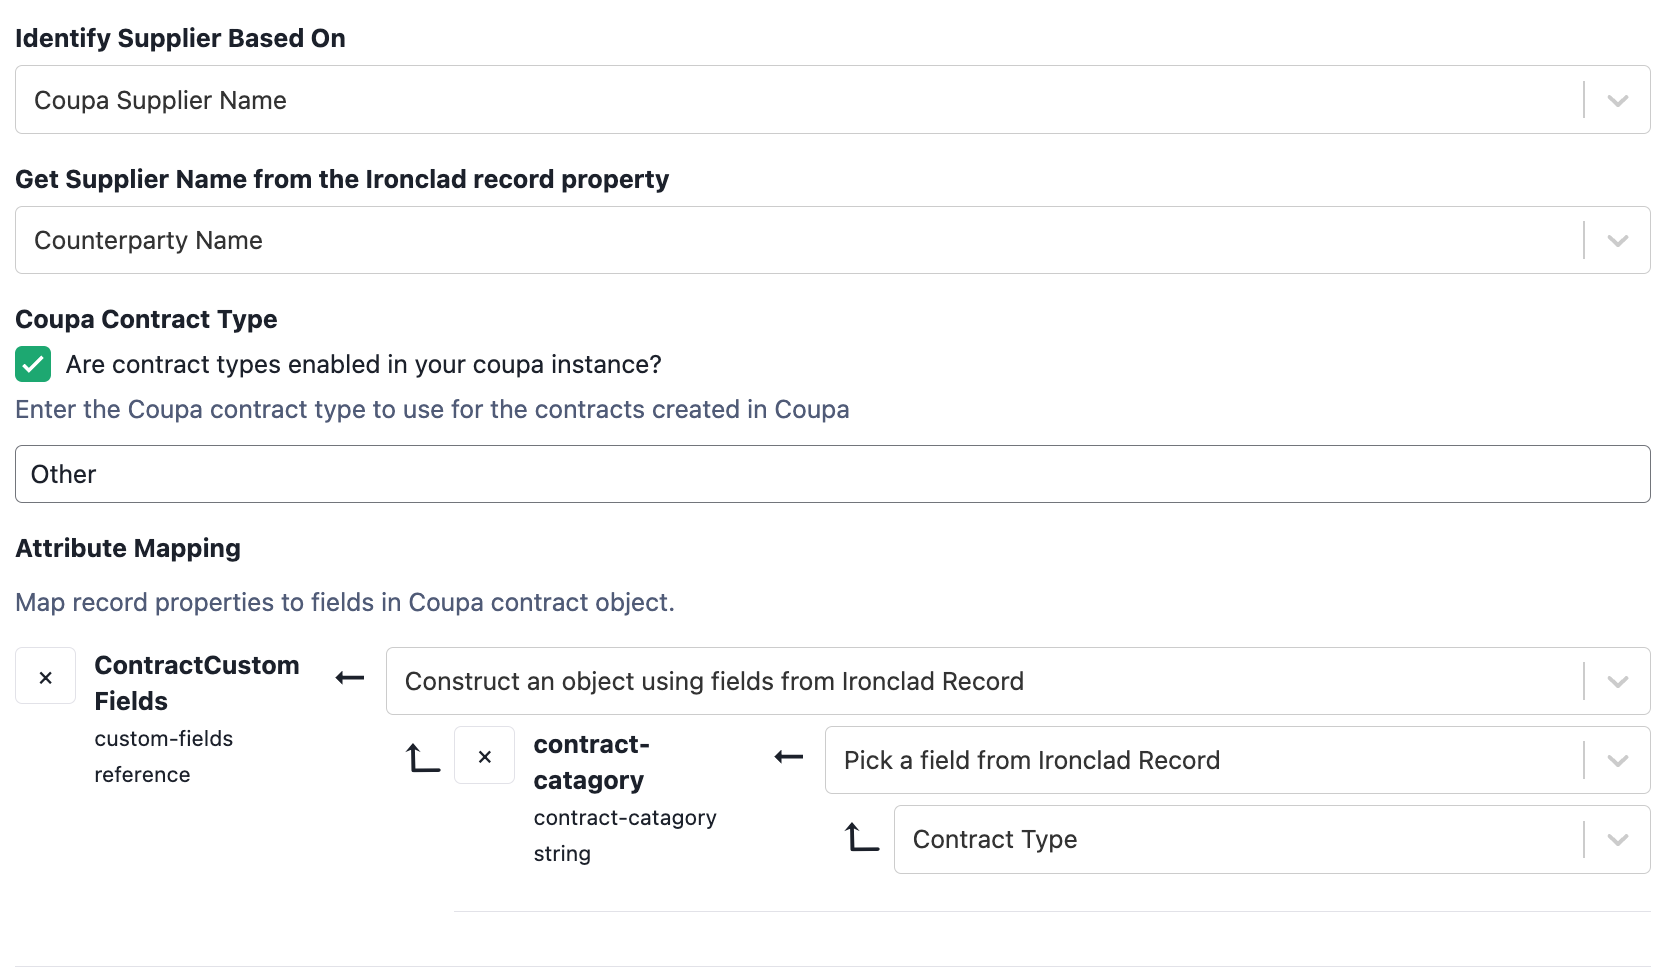Open 'Pick a field from Ironclad Record' dropdown

1200,760
